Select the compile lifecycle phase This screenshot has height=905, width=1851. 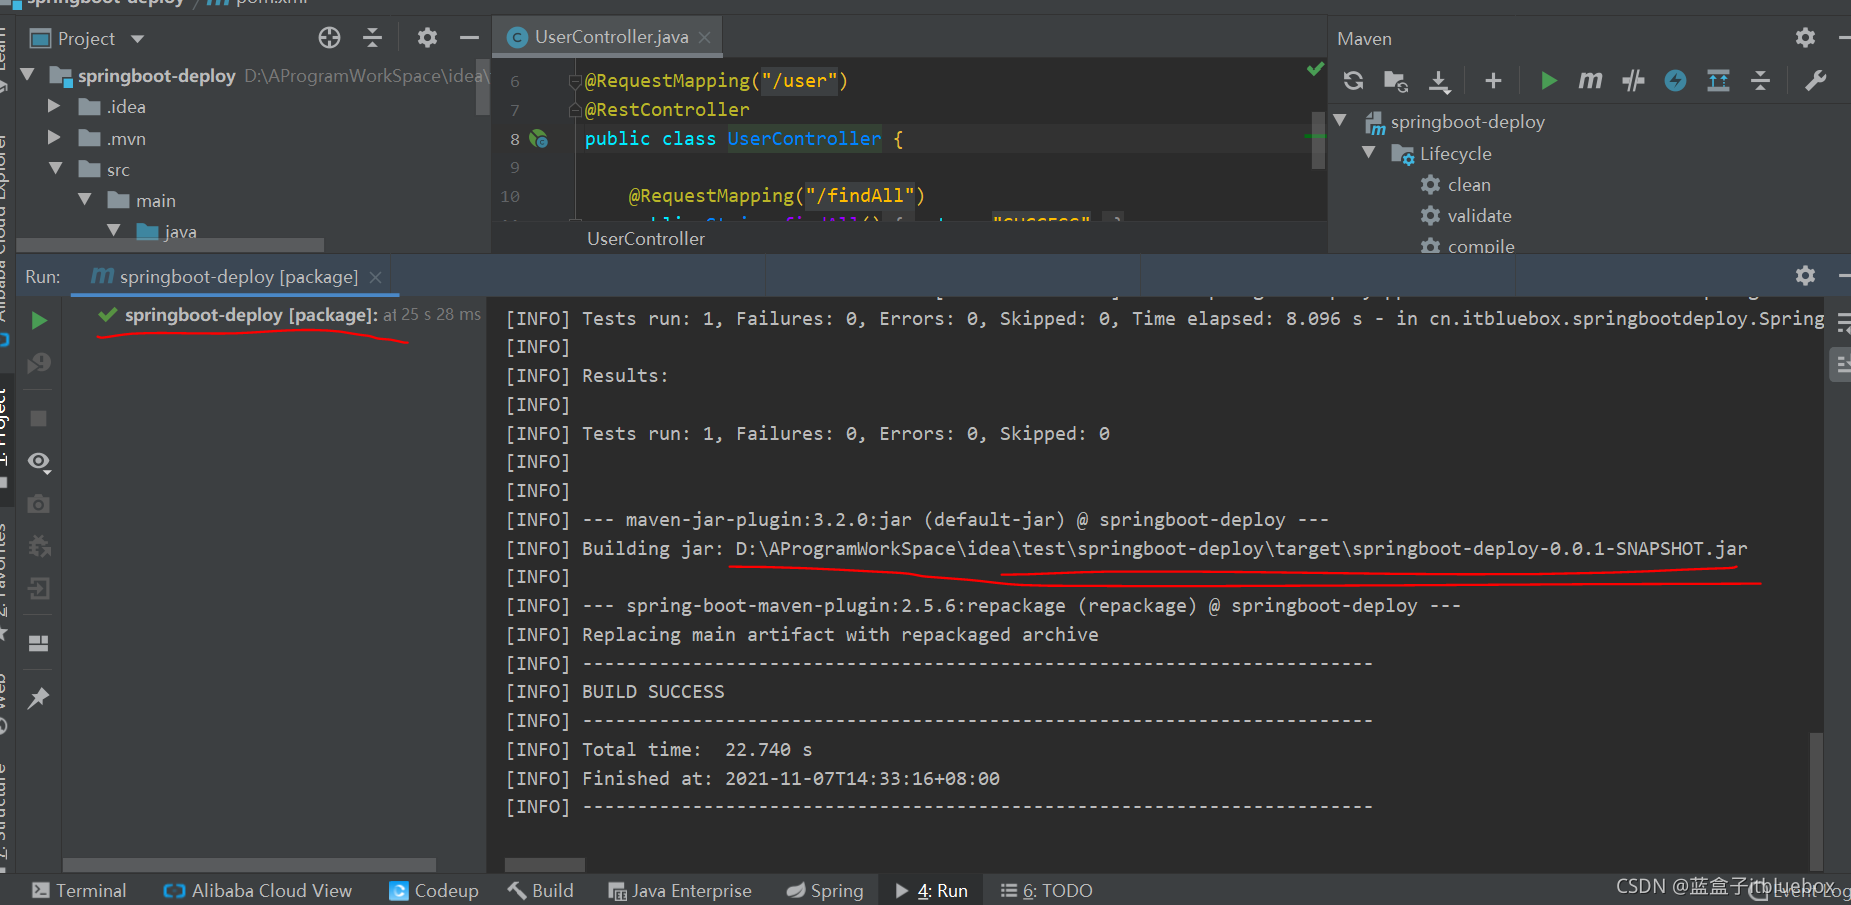(x=1481, y=246)
